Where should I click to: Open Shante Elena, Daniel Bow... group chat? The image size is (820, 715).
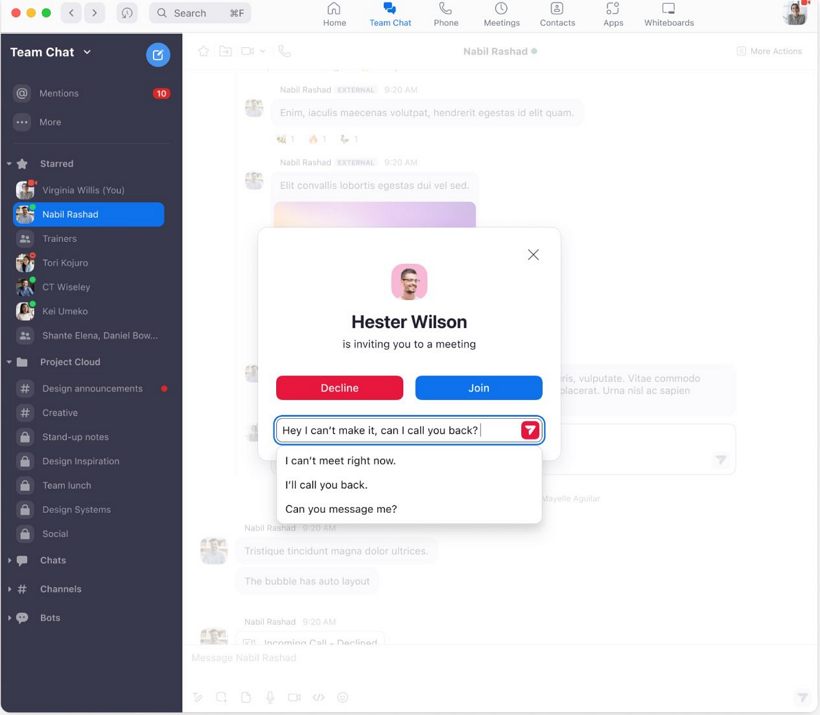pyautogui.click(x=89, y=335)
